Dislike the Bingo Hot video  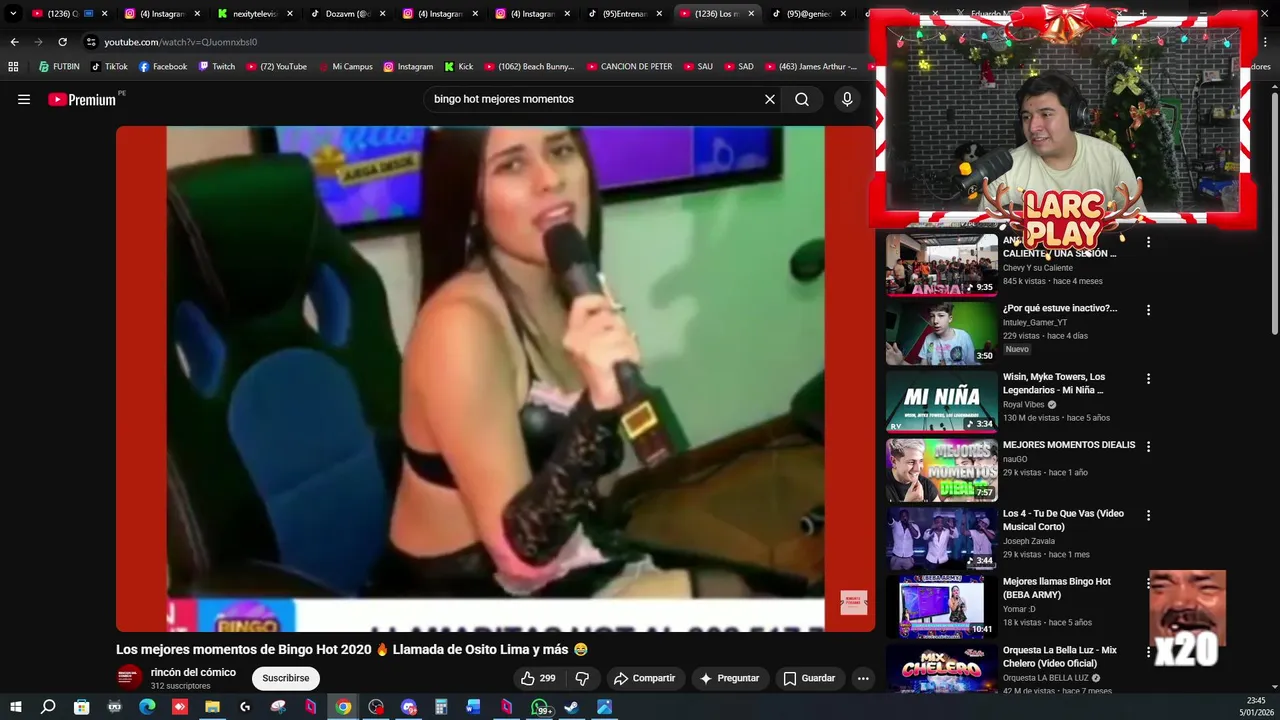[582, 678]
